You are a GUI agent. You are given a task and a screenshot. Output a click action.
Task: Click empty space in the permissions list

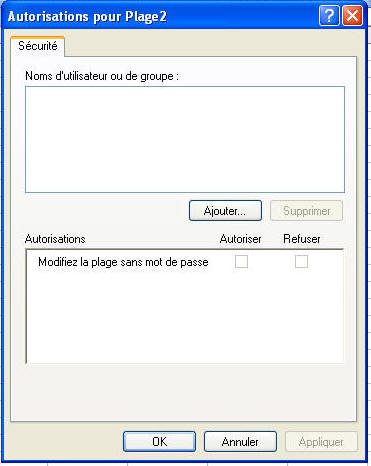click(x=185, y=320)
